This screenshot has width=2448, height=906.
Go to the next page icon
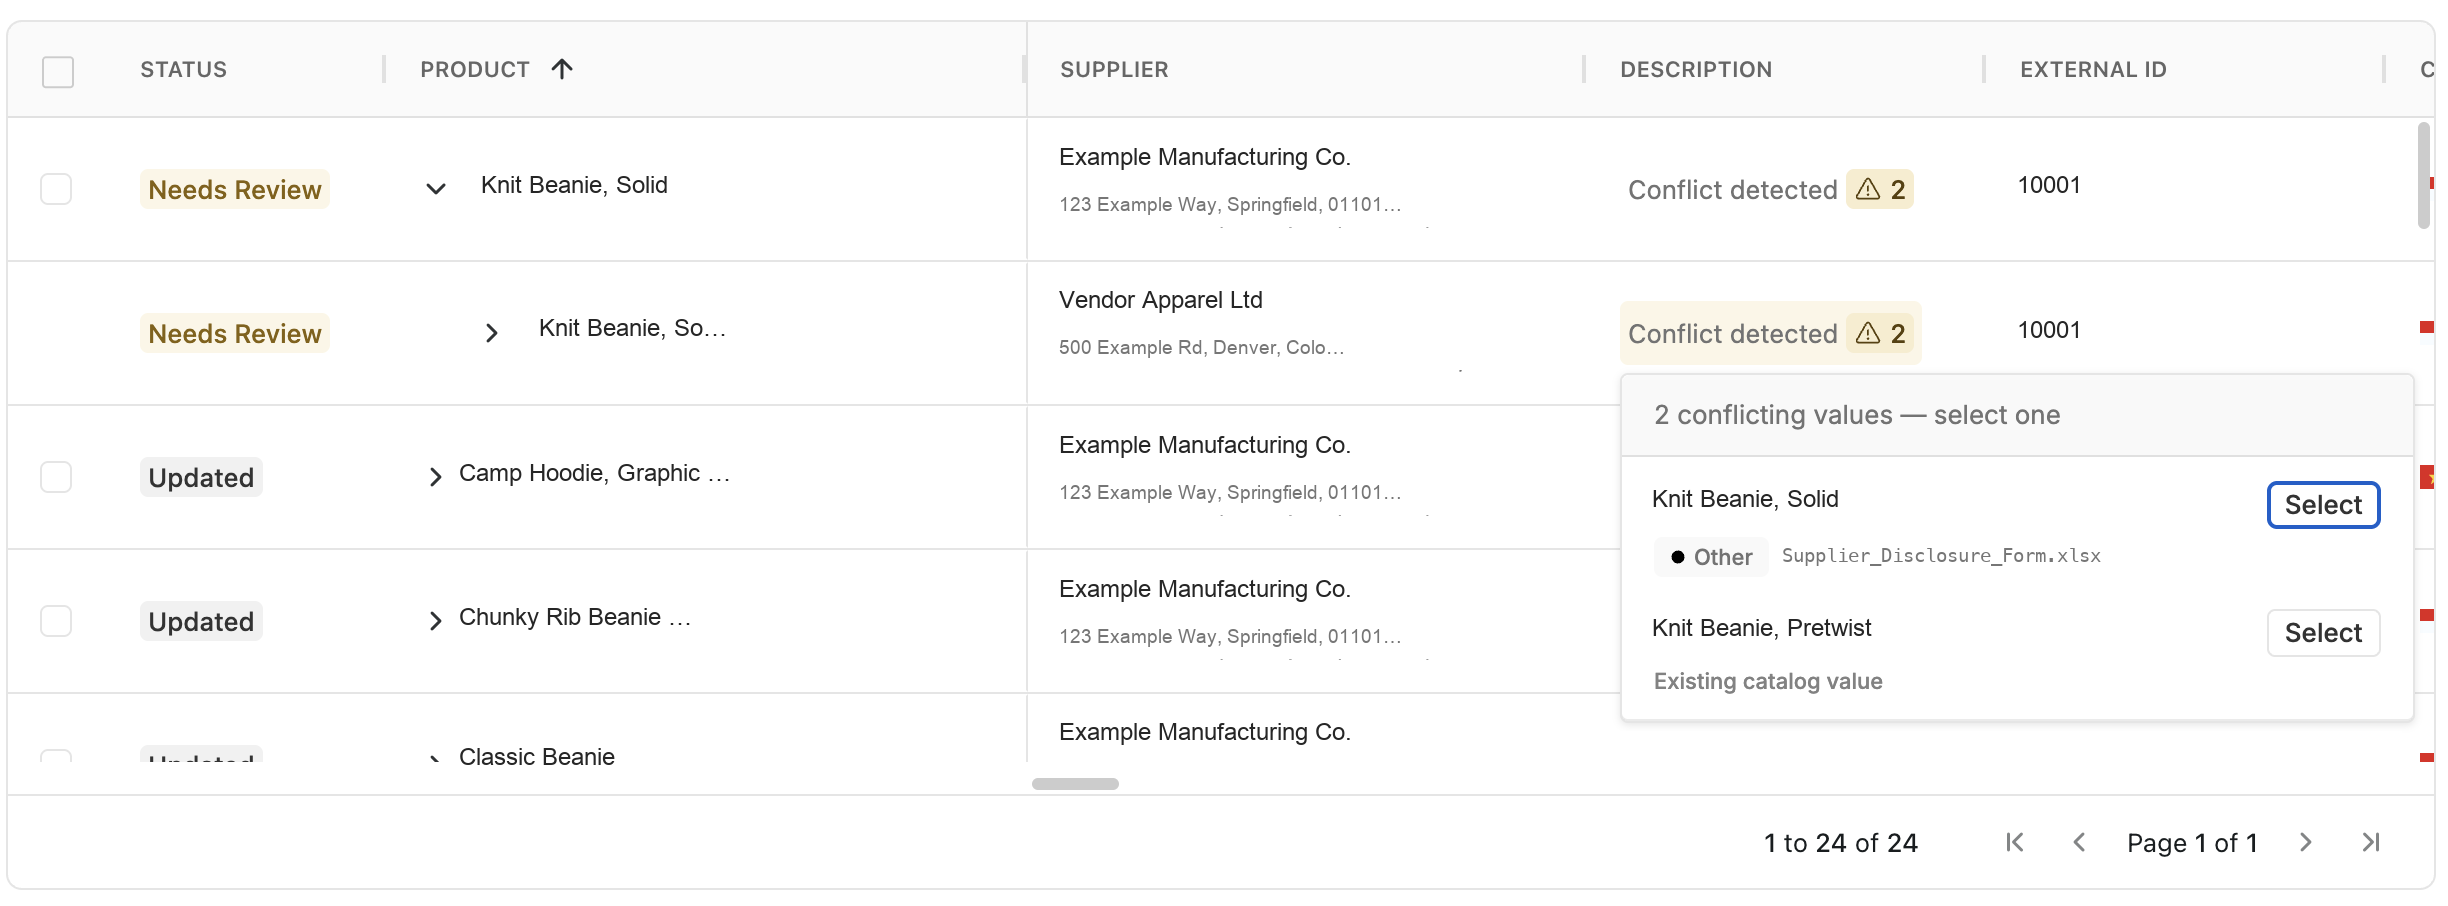(x=2305, y=843)
